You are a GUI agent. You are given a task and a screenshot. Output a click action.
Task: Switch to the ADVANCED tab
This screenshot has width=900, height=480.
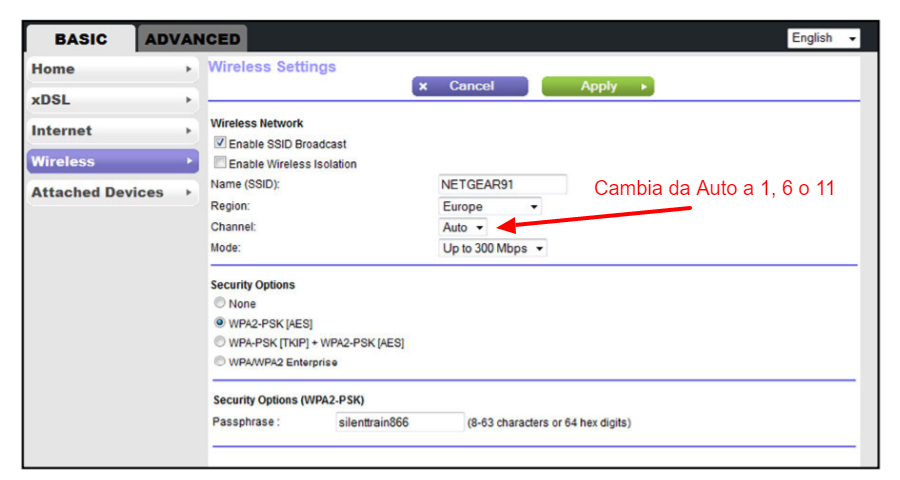pyautogui.click(x=192, y=39)
